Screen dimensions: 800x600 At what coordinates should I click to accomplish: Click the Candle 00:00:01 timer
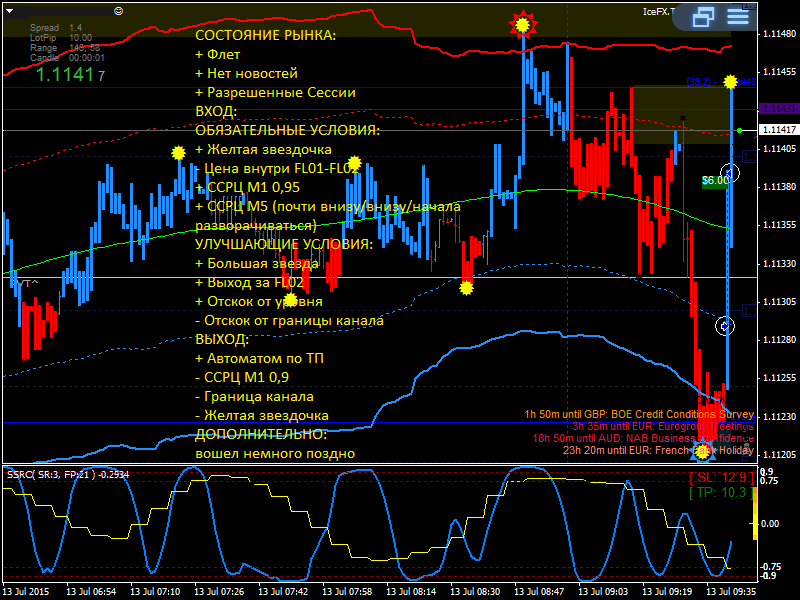pos(67,58)
